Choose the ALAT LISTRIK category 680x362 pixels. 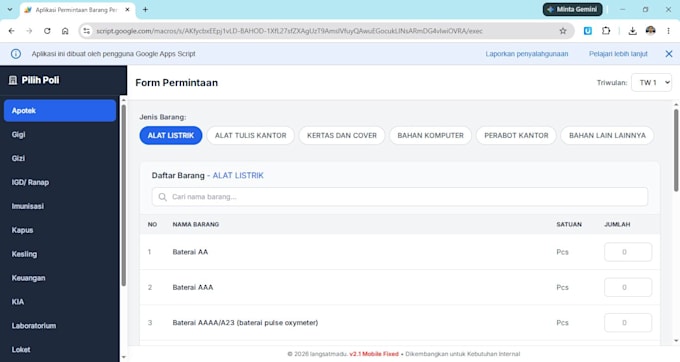171,135
